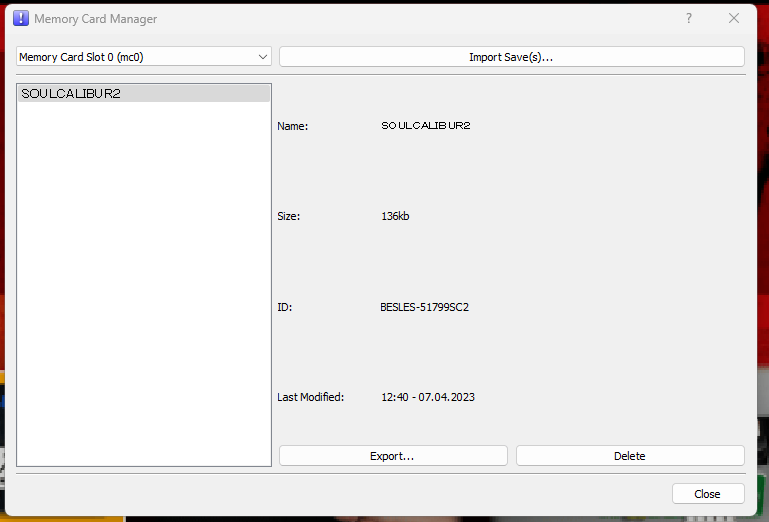Click the ID field label
The width and height of the screenshot is (769, 522).
pos(283,307)
